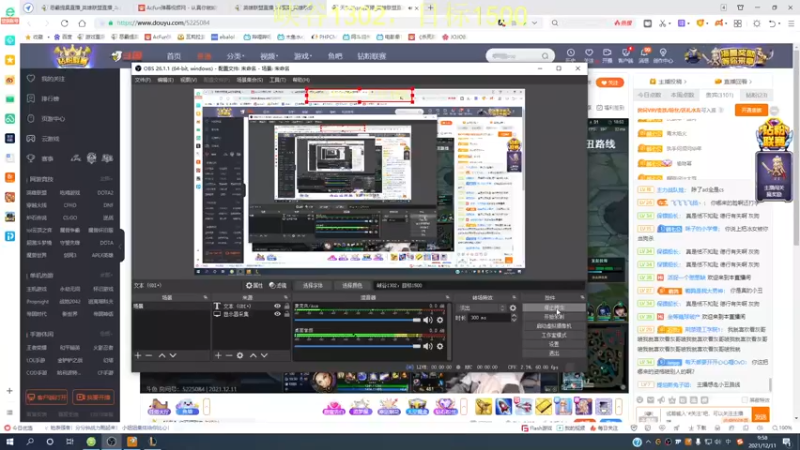Open 消息 notifications icon in Douyu header
The width and height of the screenshot is (800, 450).
(644, 55)
